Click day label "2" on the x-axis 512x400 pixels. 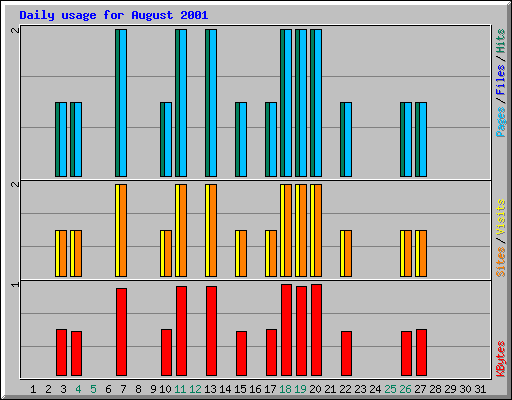[x=48, y=389]
